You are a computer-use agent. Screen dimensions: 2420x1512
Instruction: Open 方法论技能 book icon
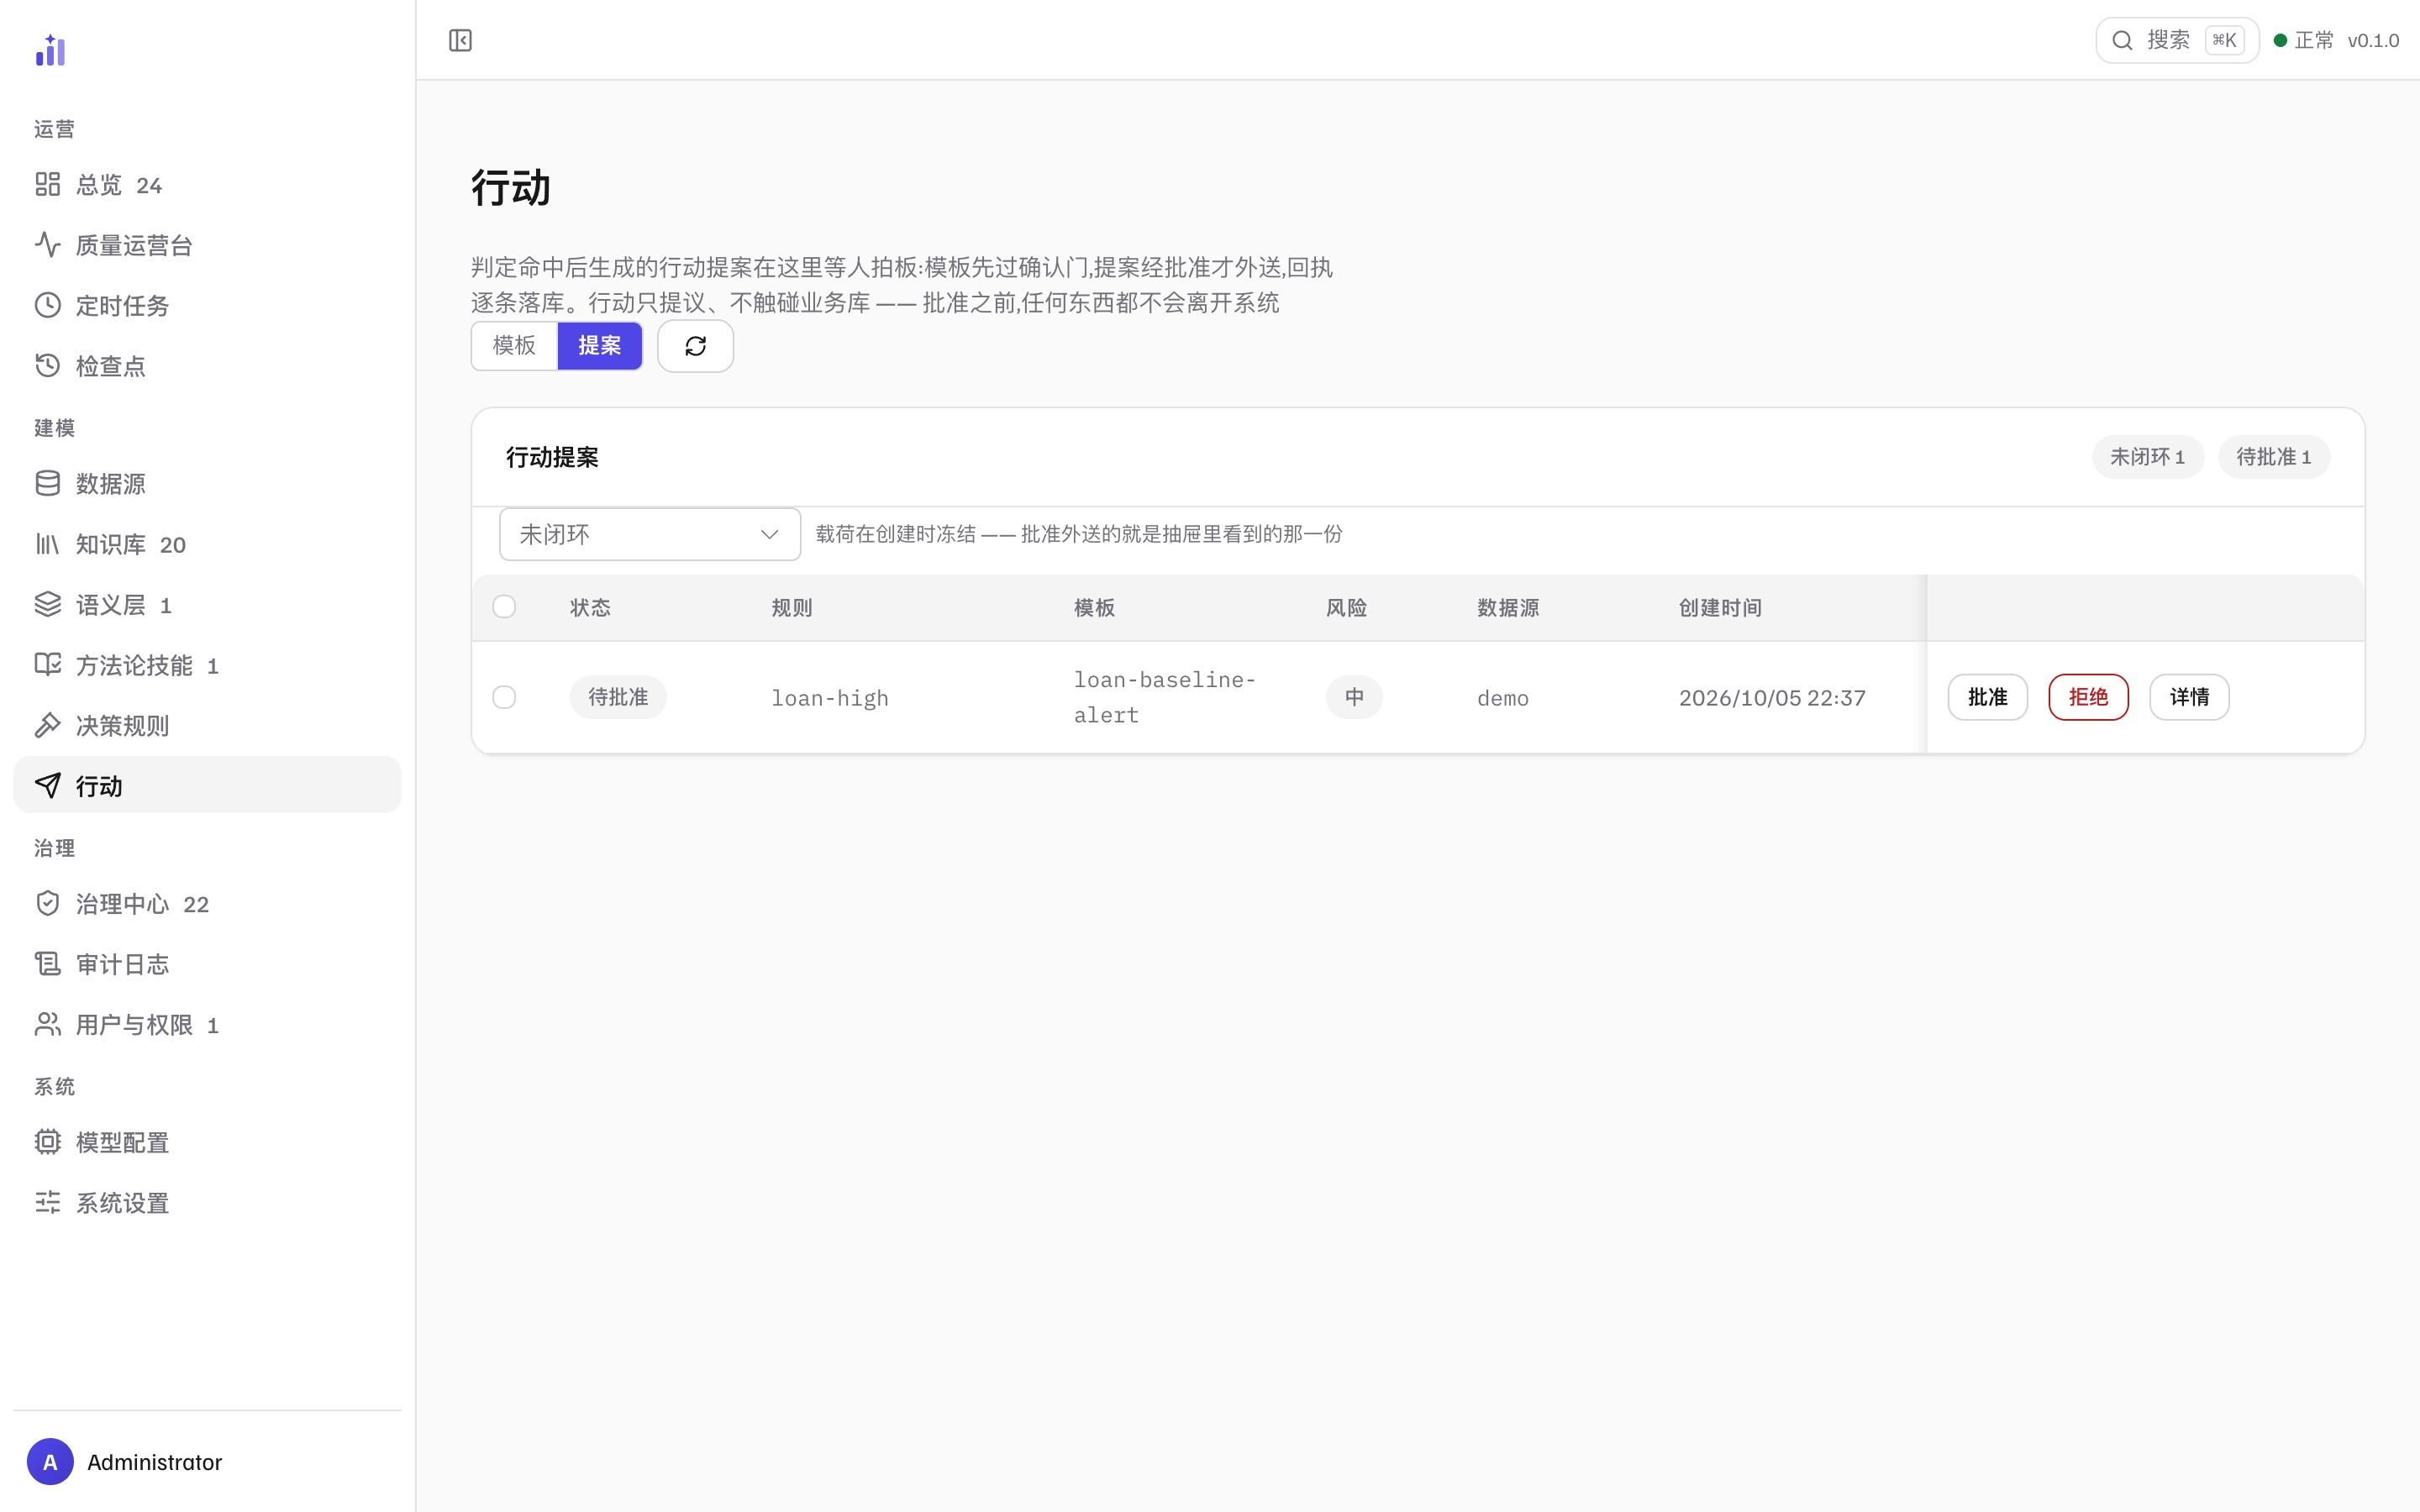[x=47, y=665]
